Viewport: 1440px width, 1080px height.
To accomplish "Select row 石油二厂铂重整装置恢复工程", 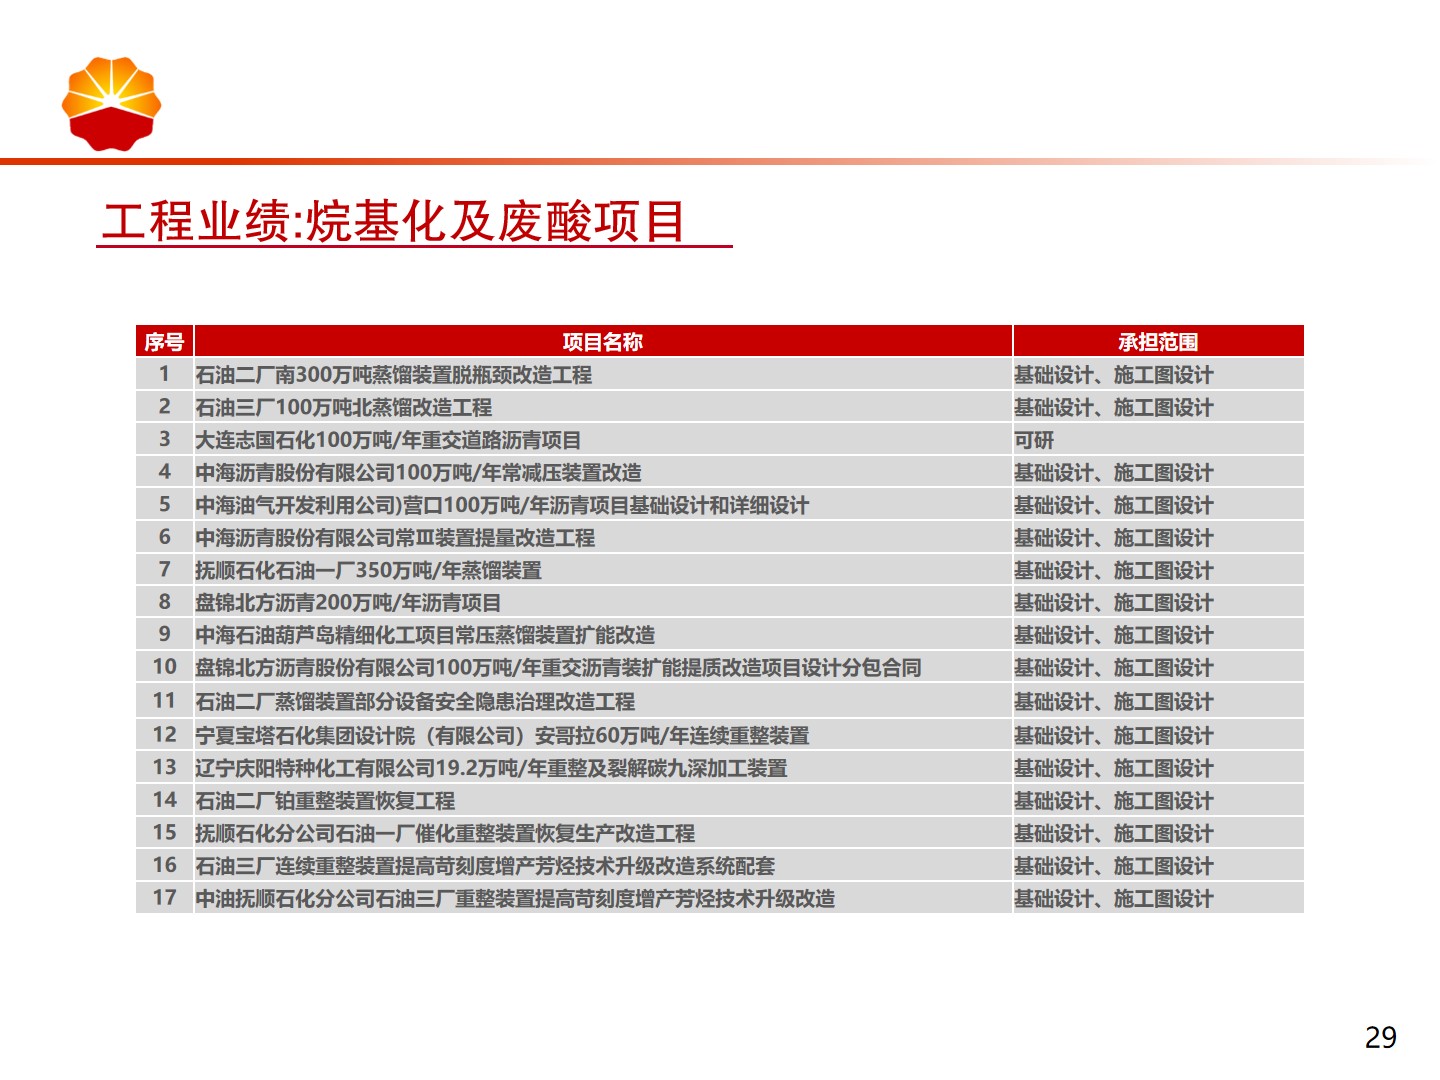I will coord(720,800).
